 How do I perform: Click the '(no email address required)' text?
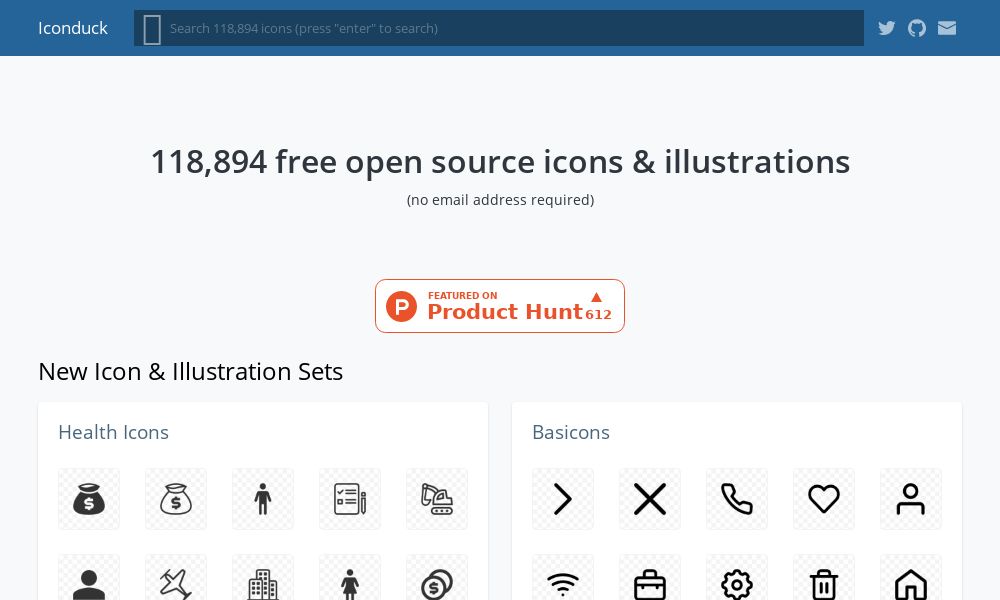point(500,200)
